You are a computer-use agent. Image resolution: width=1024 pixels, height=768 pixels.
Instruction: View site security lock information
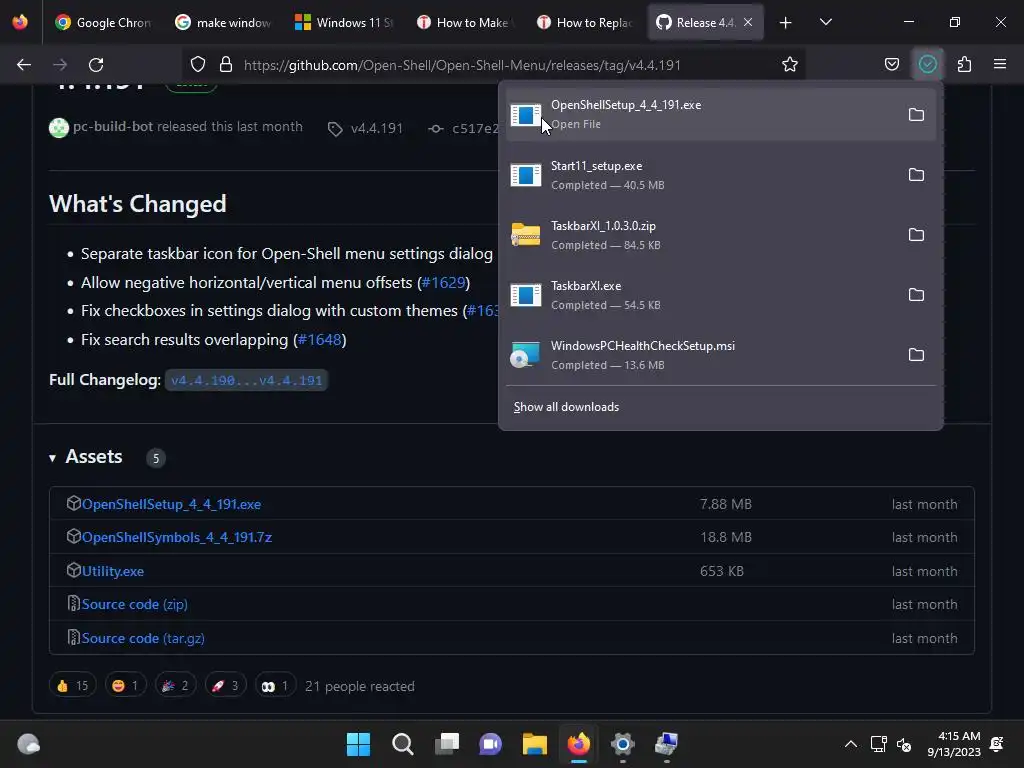[226, 65]
